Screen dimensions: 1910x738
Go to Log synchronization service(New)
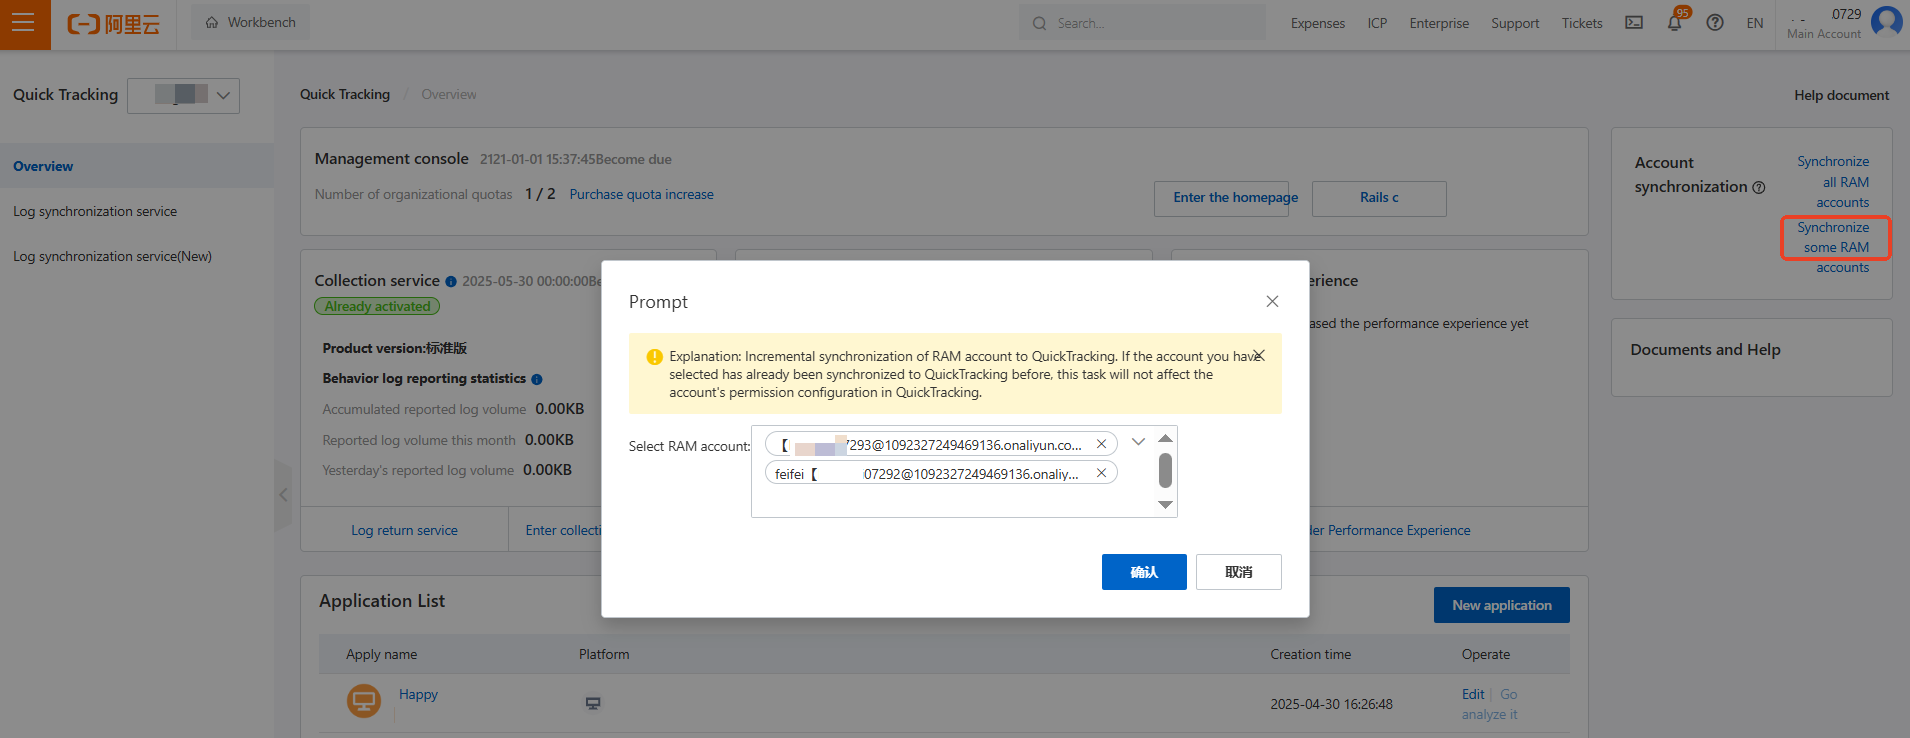pos(112,256)
